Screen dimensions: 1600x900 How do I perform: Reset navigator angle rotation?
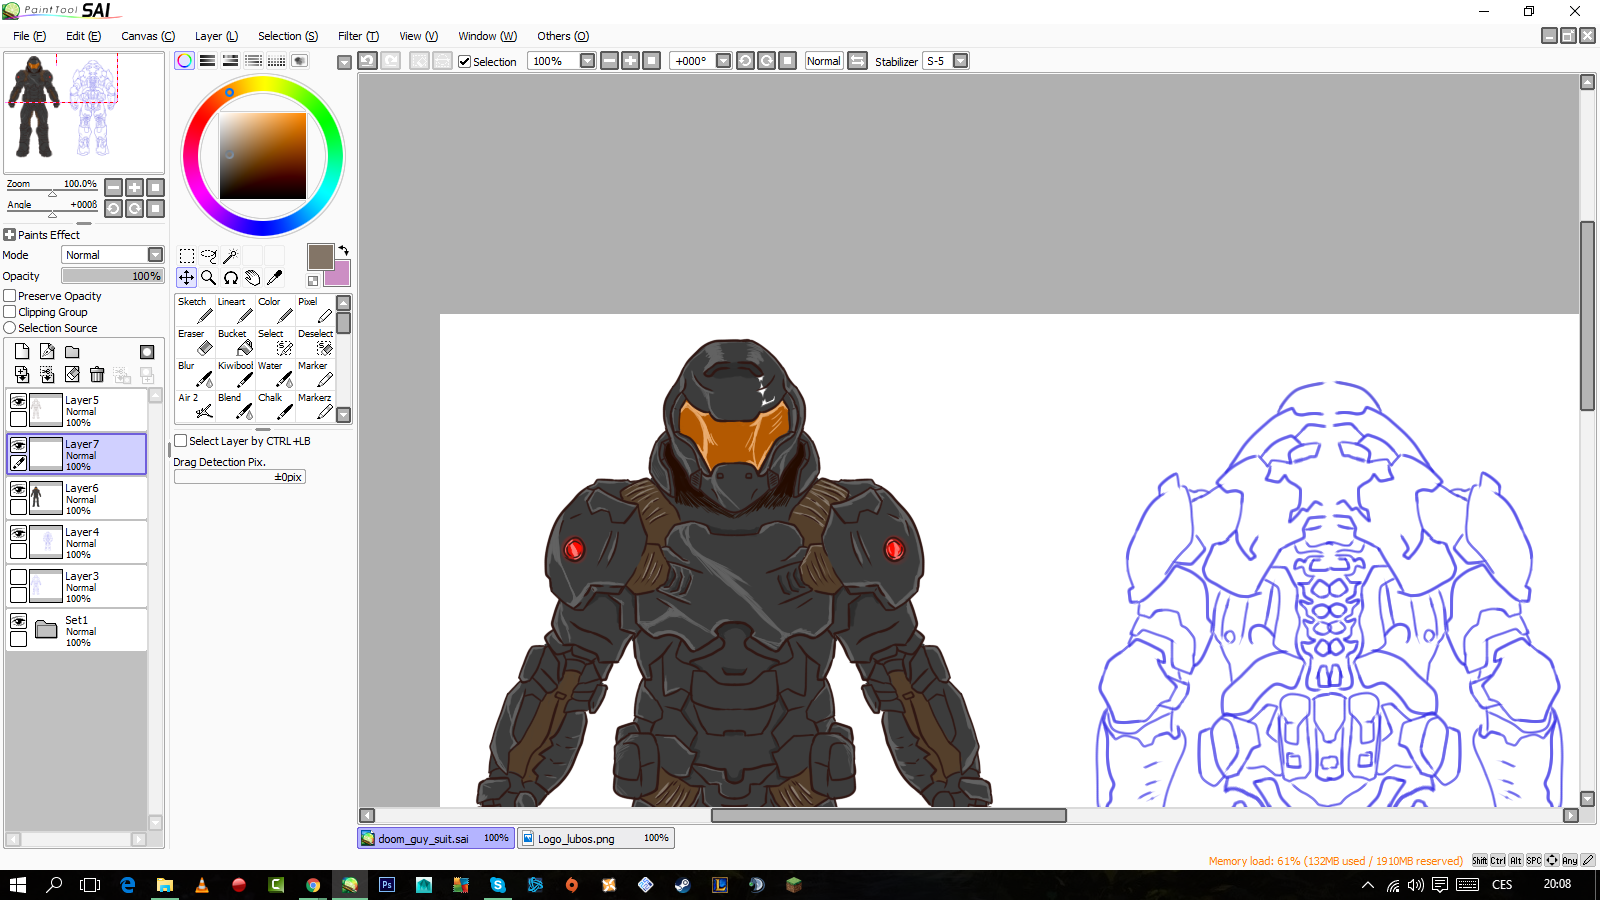pos(155,208)
